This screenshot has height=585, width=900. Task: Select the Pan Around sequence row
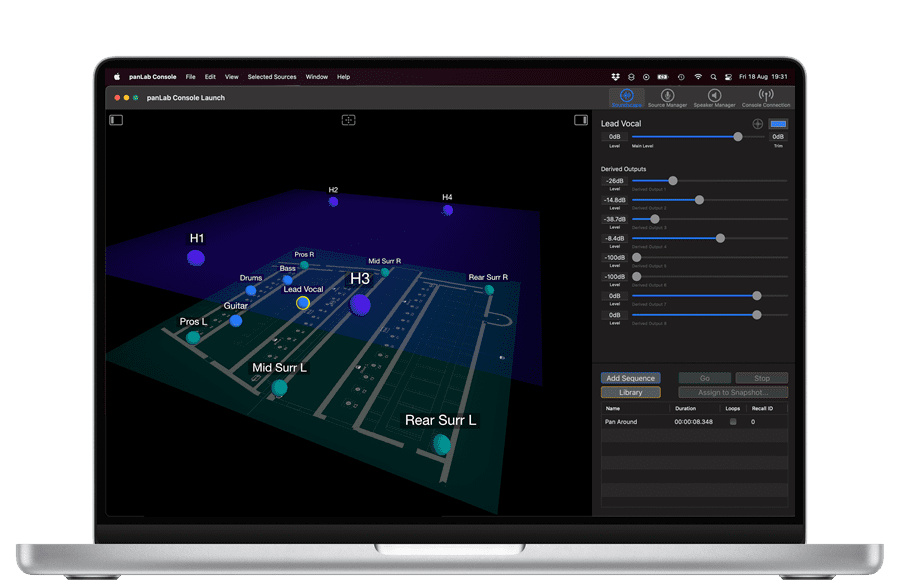click(695, 421)
